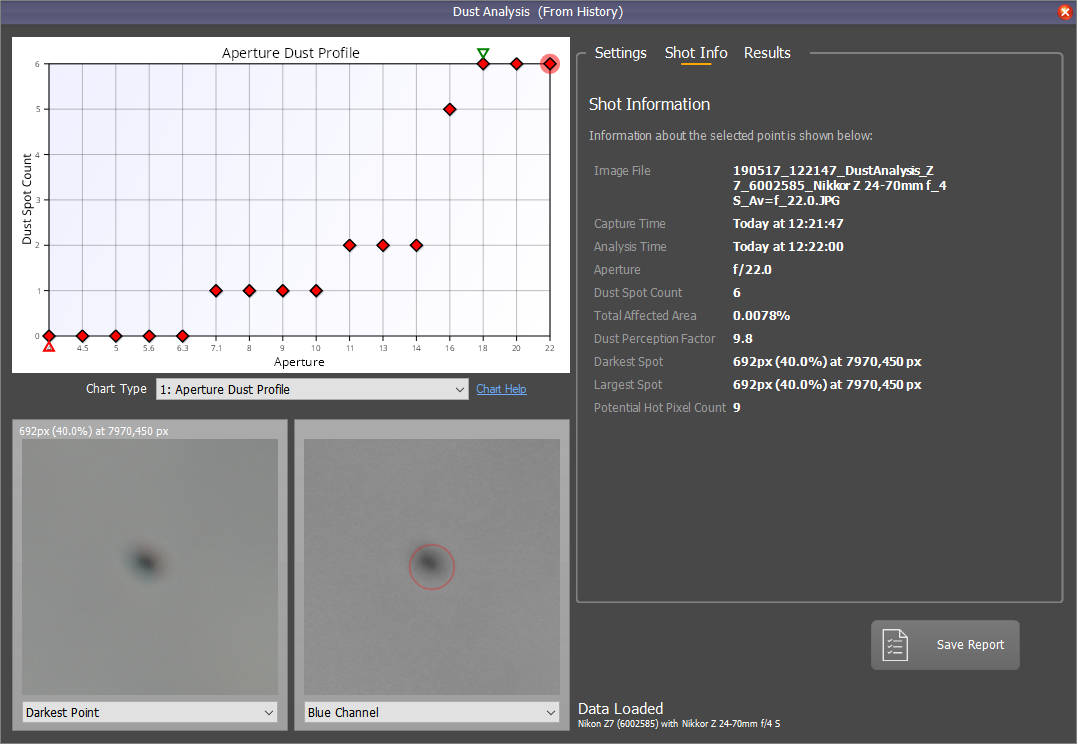Click the Total Affected Area value '0.0078%'
The height and width of the screenshot is (744, 1077).
pyautogui.click(x=761, y=315)
